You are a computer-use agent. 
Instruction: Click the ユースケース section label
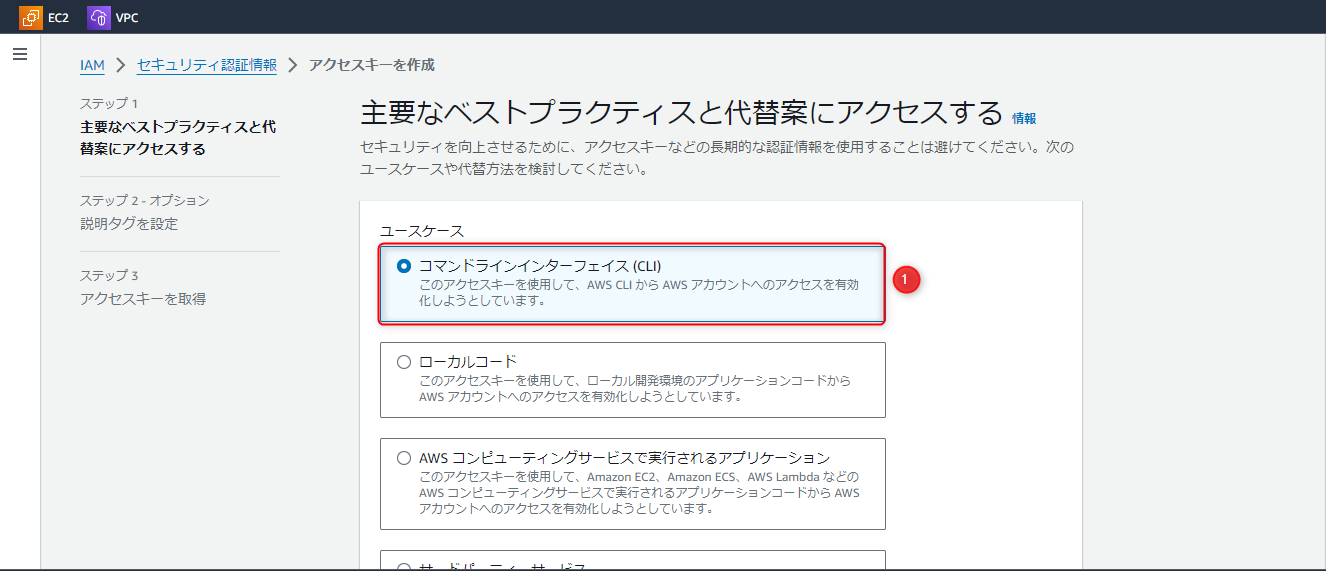click(422, 231)
